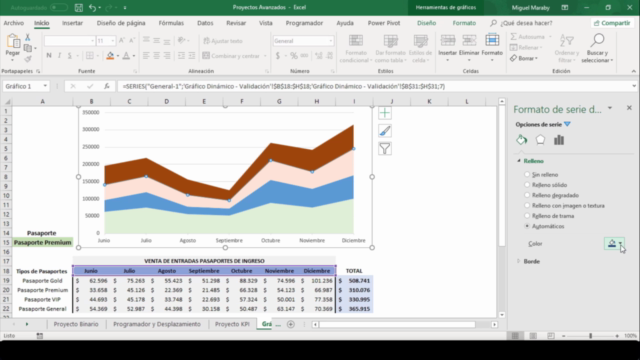Open Opciones de serie dropdown arrow
This screenshot has width=640, height=360.
point(567,124)
